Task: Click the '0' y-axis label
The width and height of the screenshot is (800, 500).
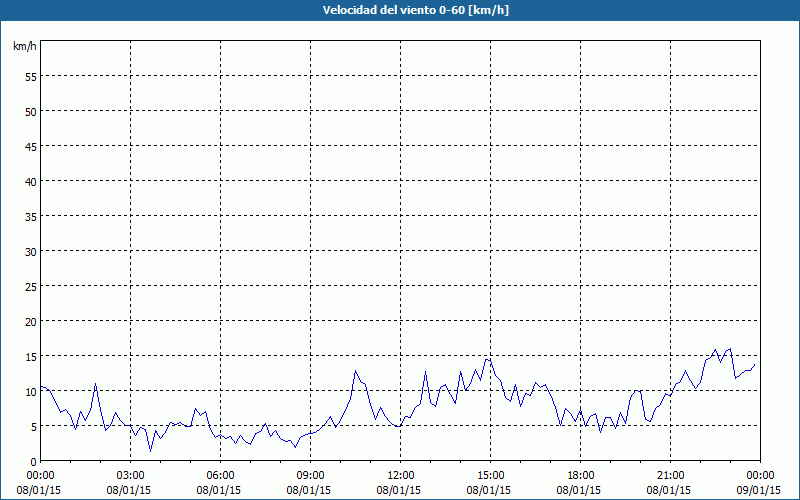Action: (34, 462)
